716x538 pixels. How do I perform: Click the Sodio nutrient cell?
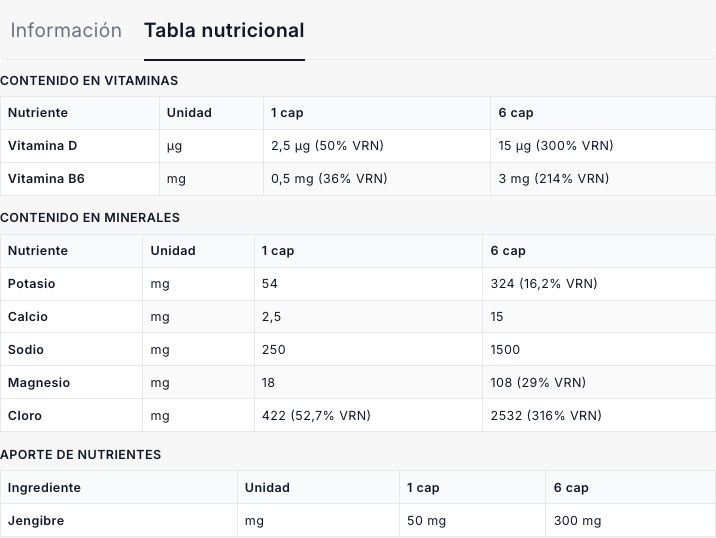click(26, 350)
